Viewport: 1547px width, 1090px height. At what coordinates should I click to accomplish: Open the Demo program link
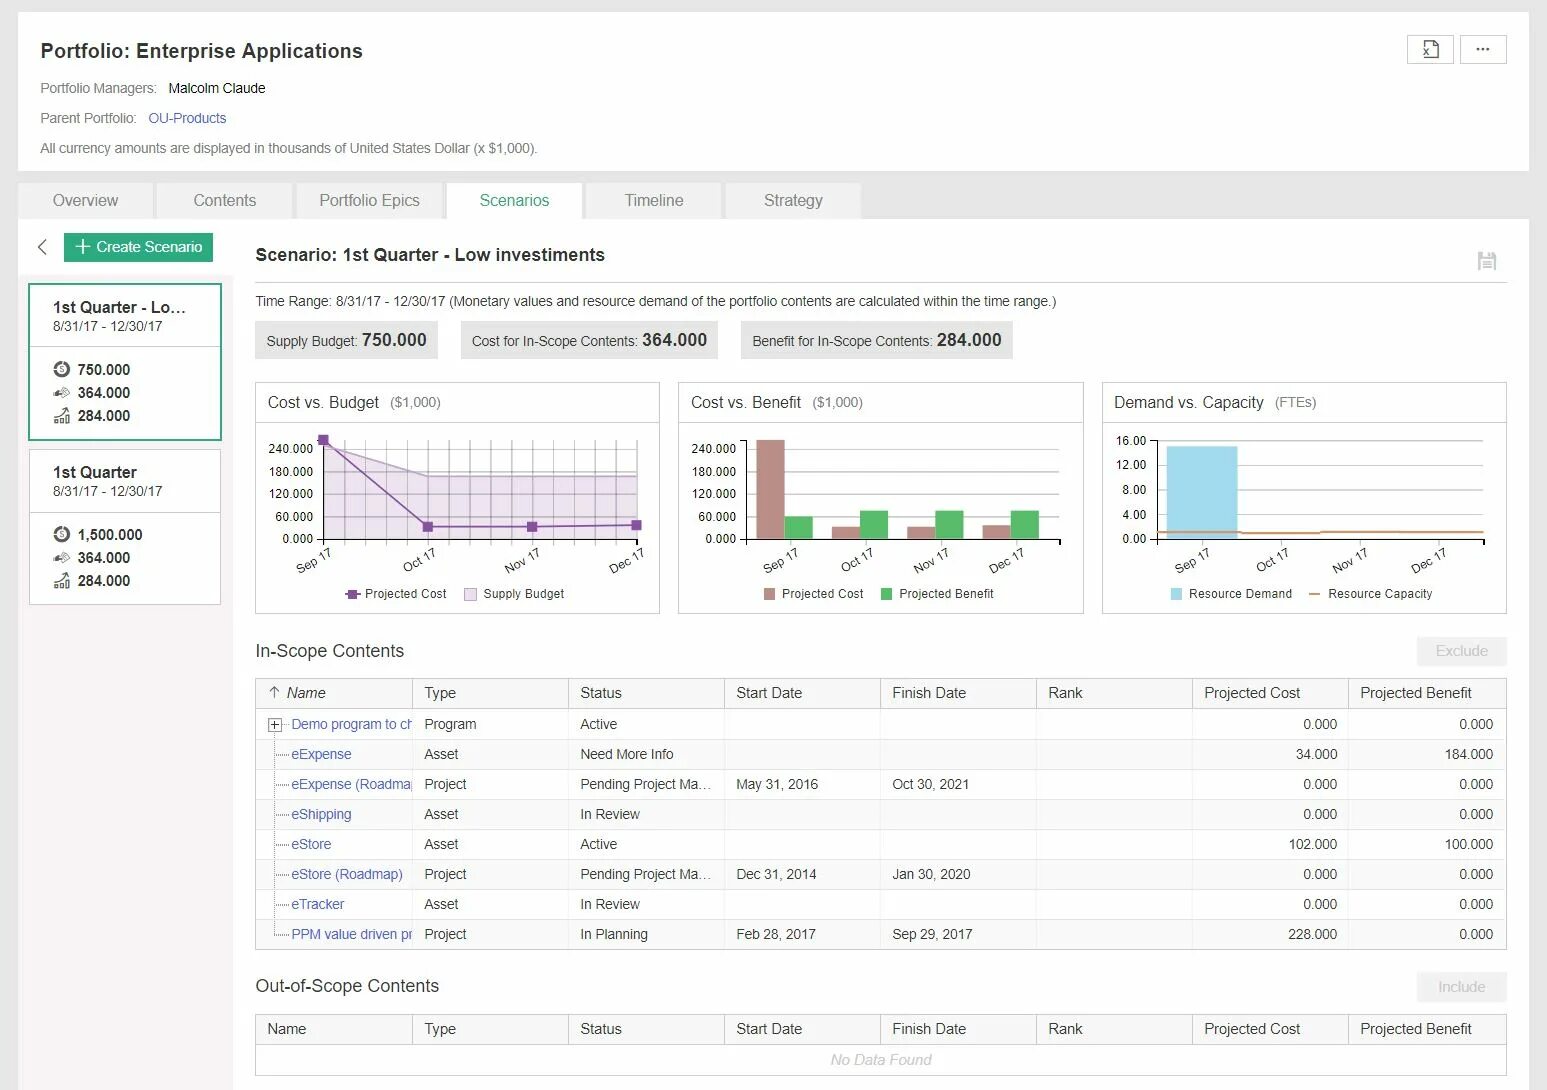click(x=351, y=724)
